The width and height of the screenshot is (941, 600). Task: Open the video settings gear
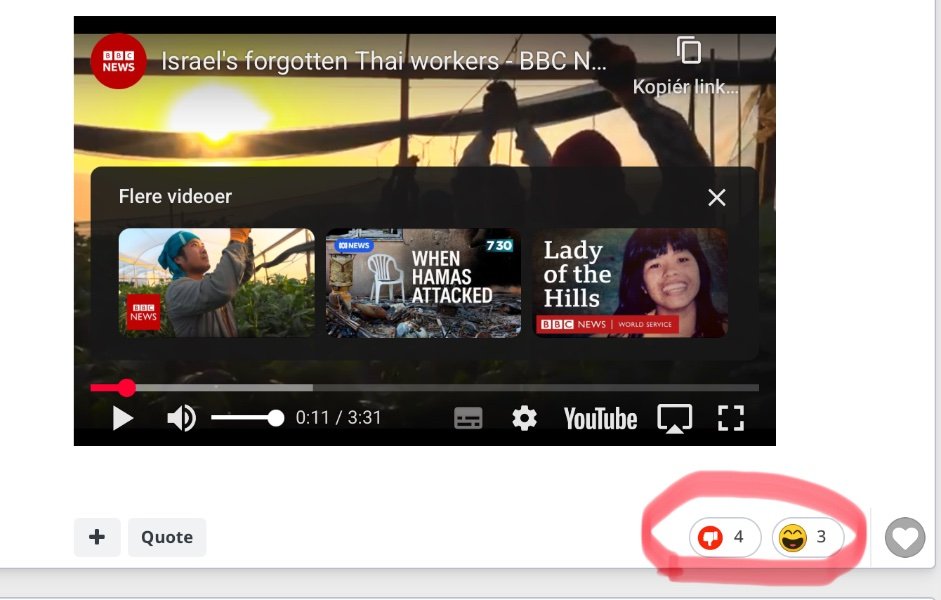(x=524, y=418)
